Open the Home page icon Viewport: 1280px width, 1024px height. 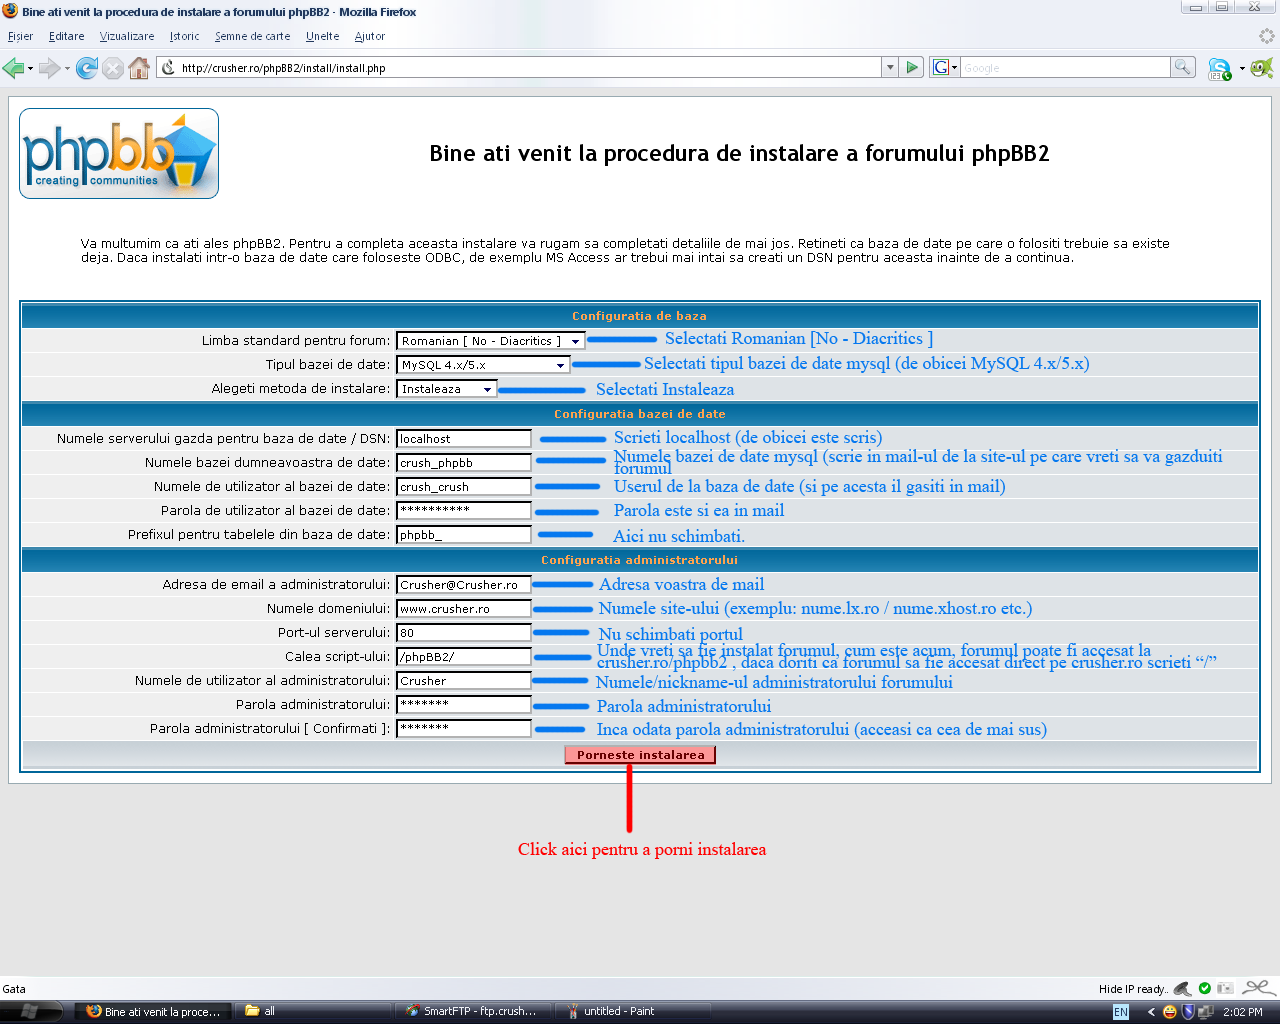139,68
